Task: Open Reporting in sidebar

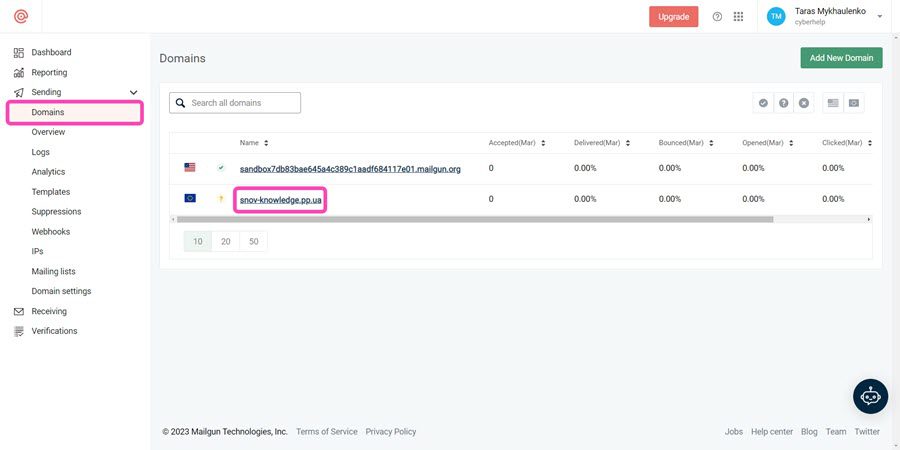Action: click(49, 72)
